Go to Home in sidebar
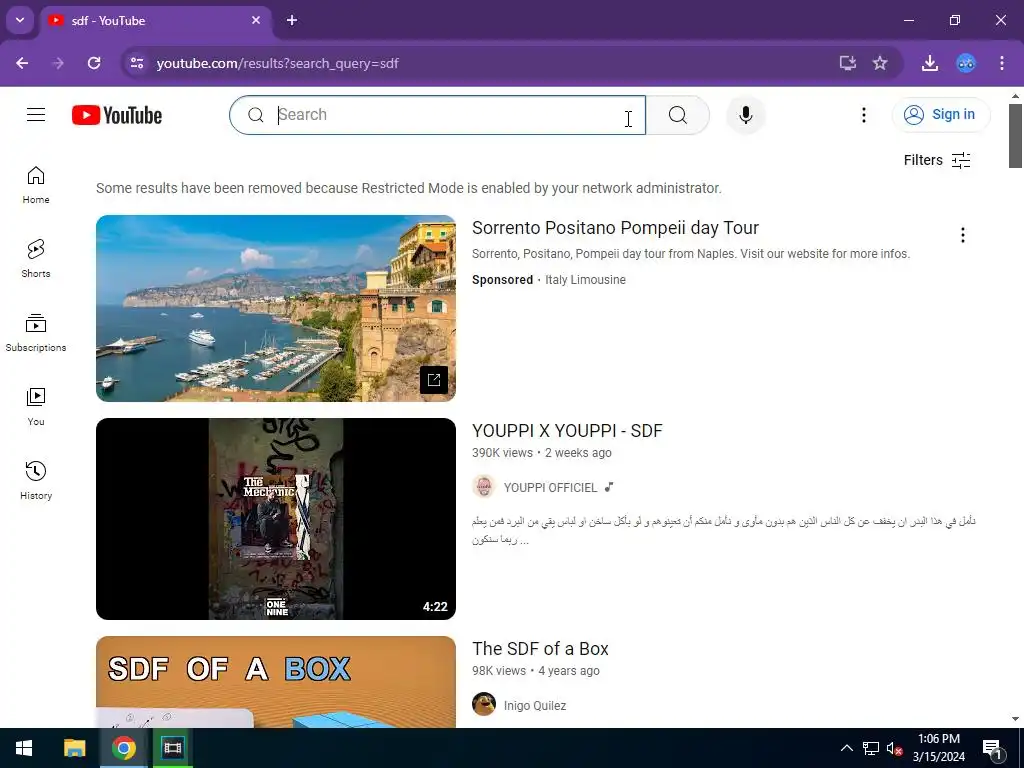Viewport: 1024px width, 768px height. (36, 185)
